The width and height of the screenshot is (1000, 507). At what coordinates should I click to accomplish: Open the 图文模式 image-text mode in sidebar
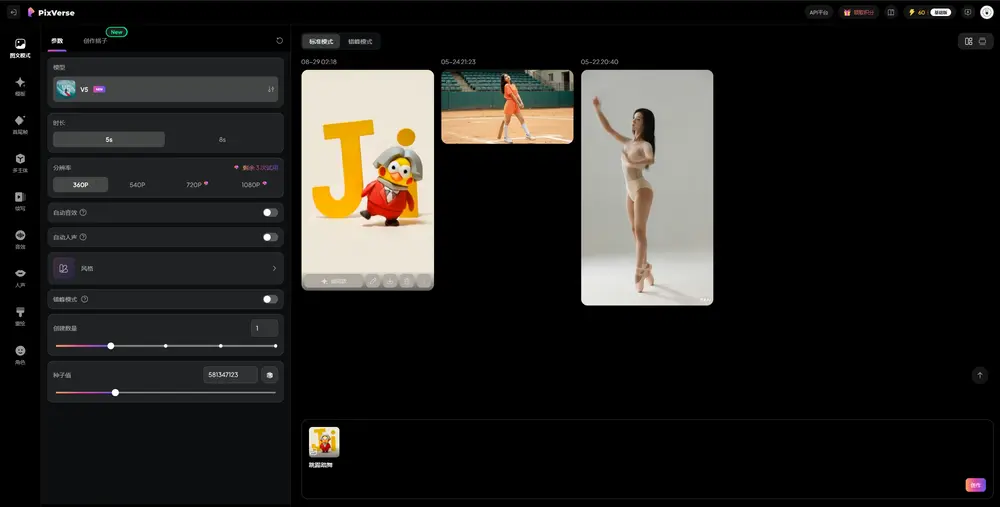point(20,48)
